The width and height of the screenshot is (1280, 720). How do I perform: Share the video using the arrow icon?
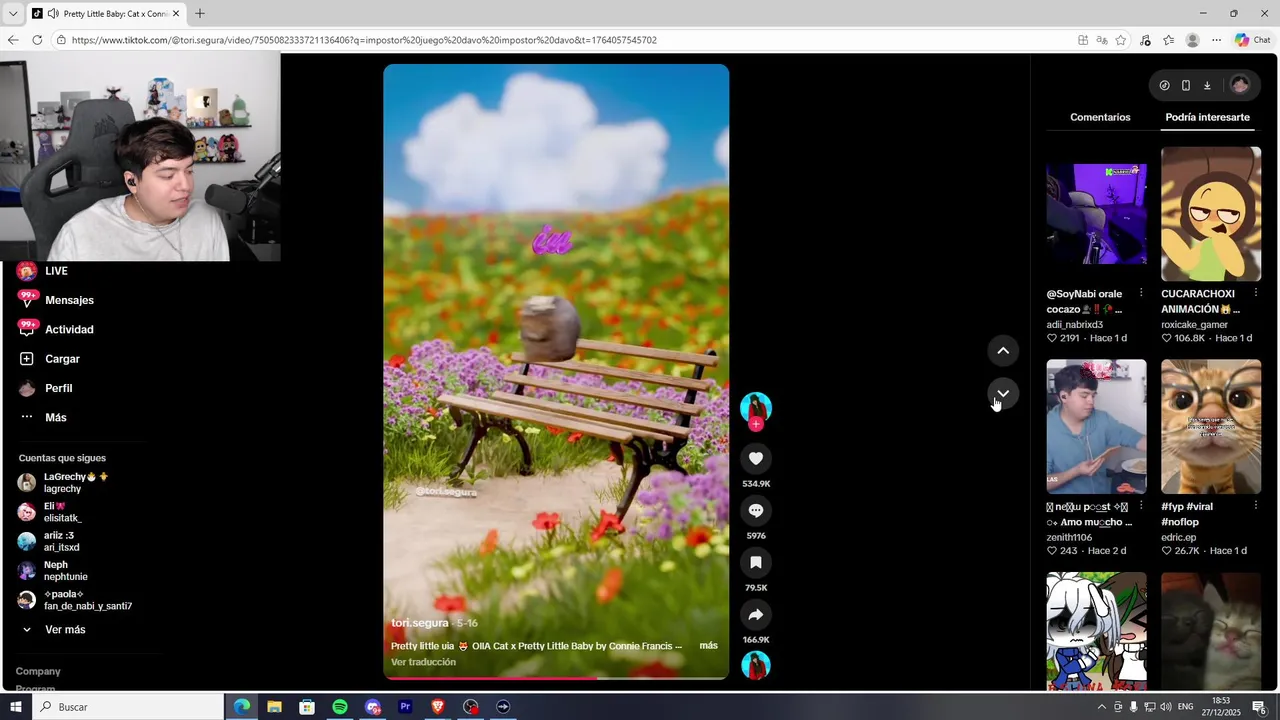tap(756, 614)
